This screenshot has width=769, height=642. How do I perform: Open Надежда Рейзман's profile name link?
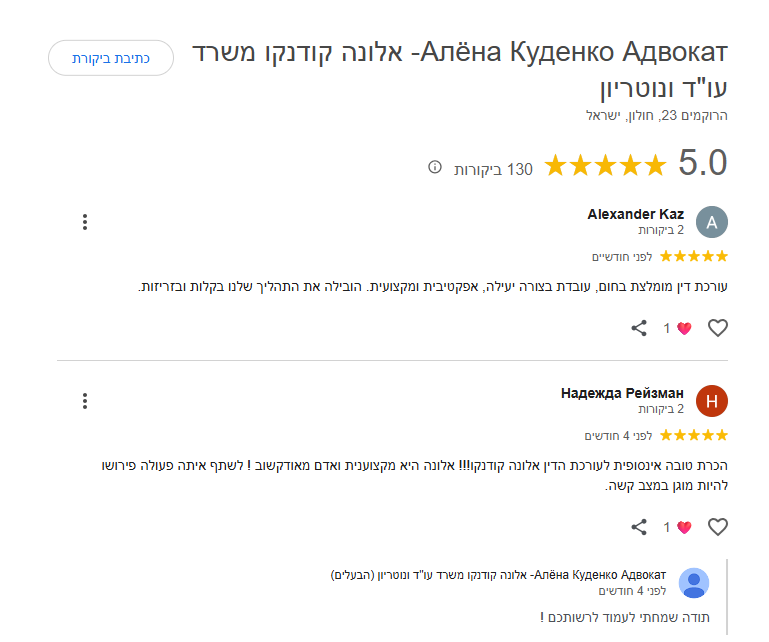point(622,393)
